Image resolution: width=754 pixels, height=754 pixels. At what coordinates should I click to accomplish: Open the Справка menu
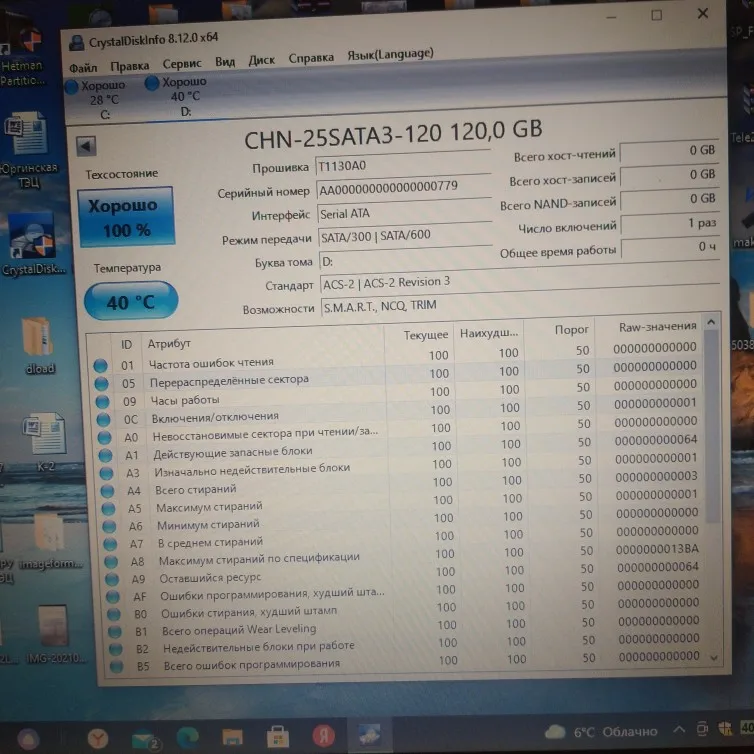coord(311,58)
